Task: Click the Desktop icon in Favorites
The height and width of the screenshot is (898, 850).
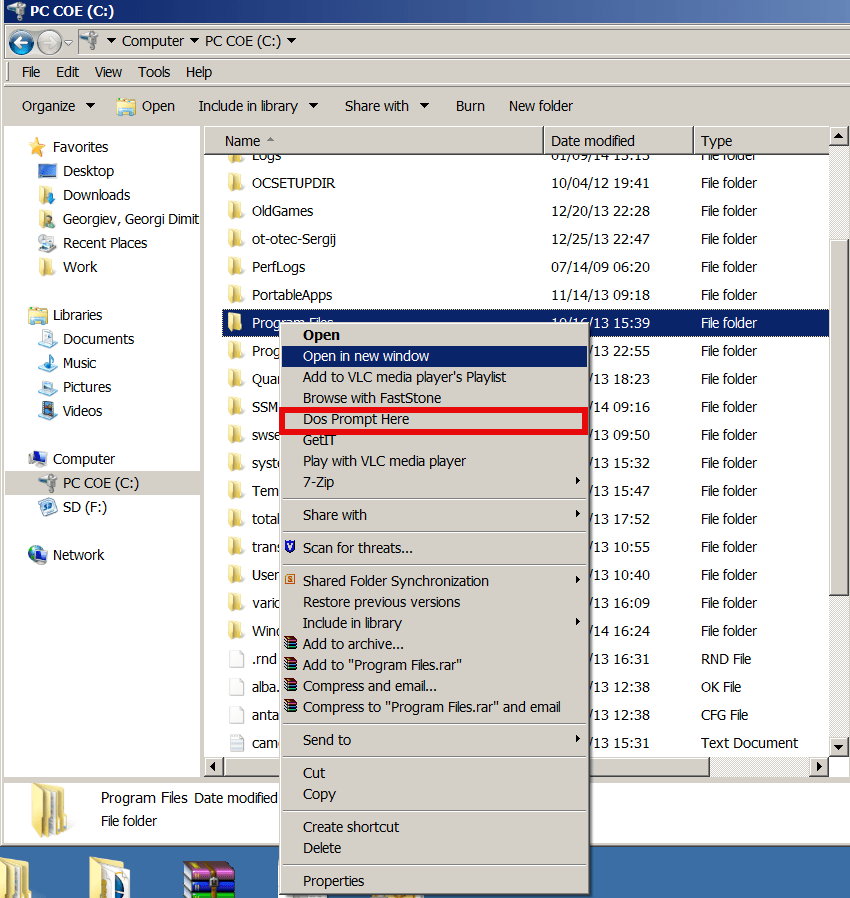Action: click(47, 171)
